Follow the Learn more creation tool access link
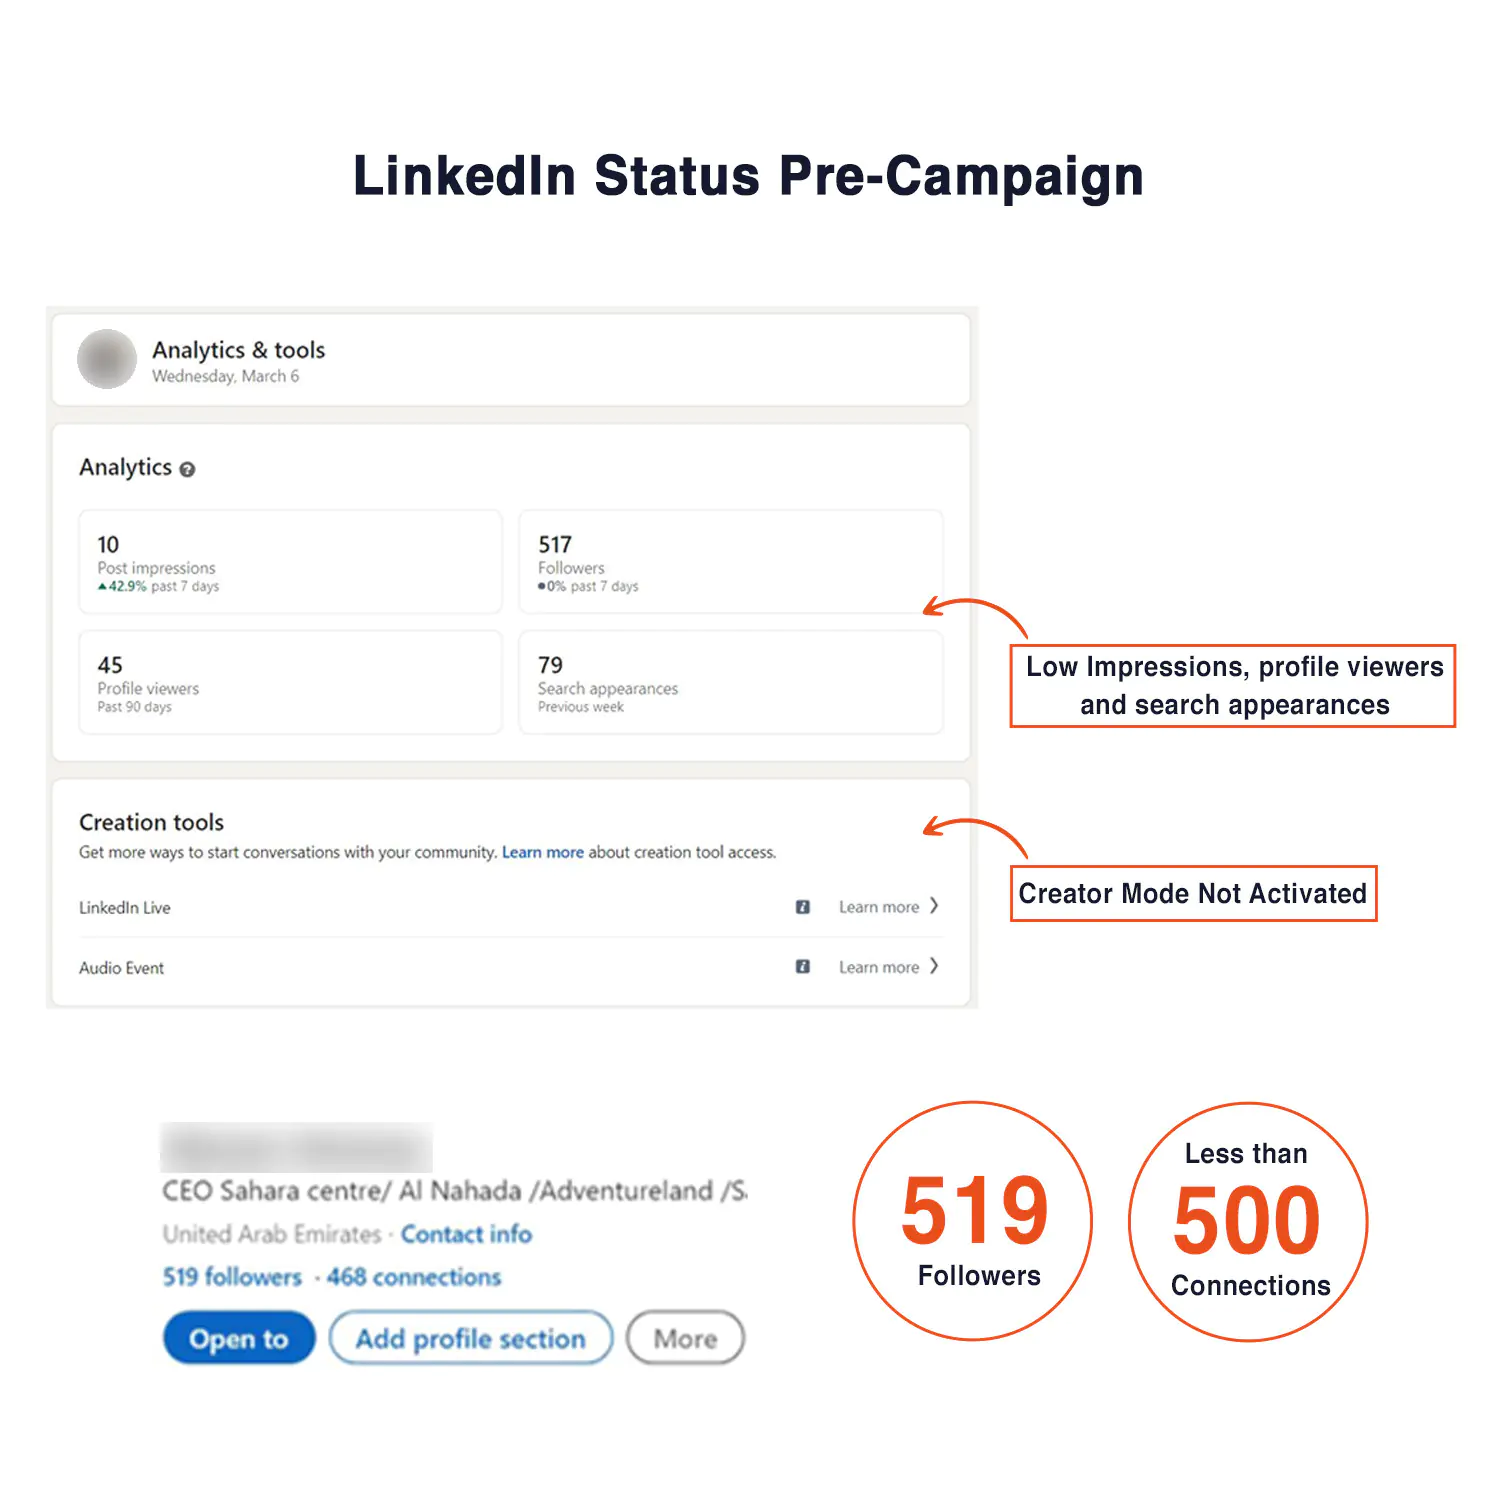 [x=543, y=852]
